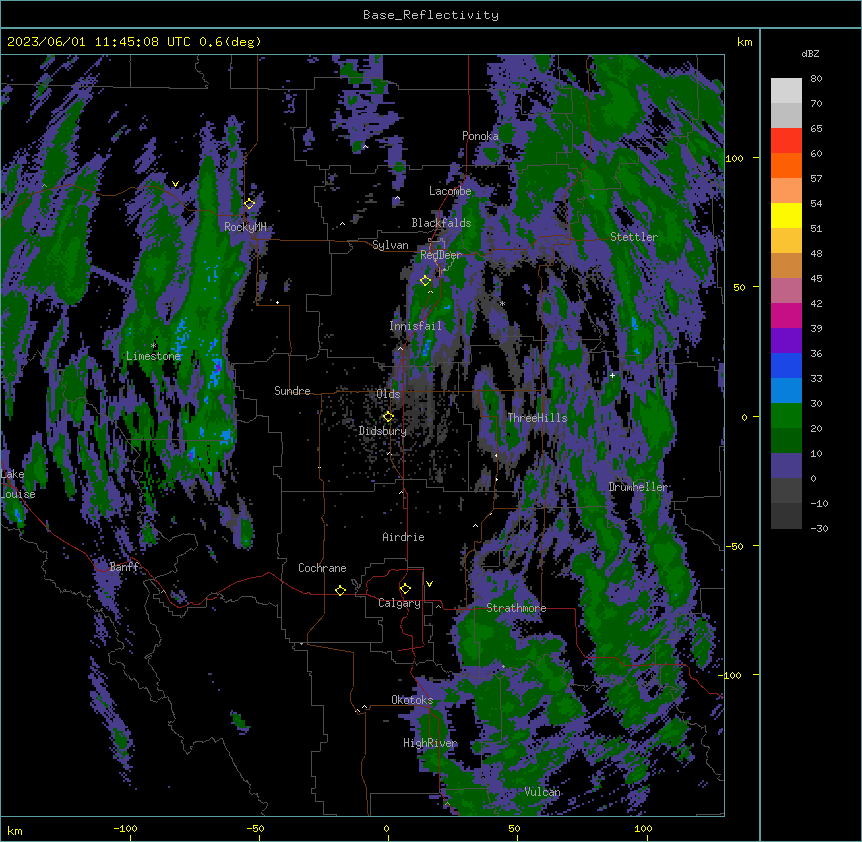862x842 pixels.
Task: Click the dBZ legend heading
Action: click(810, 53)
